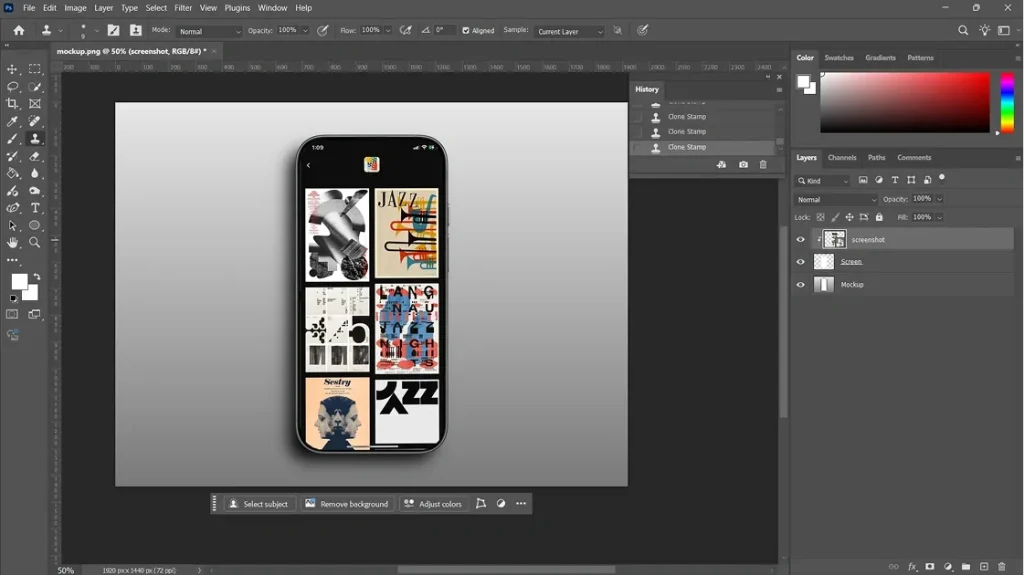Open the Filter menu
1024x575 pixels.
click(183, 8)
